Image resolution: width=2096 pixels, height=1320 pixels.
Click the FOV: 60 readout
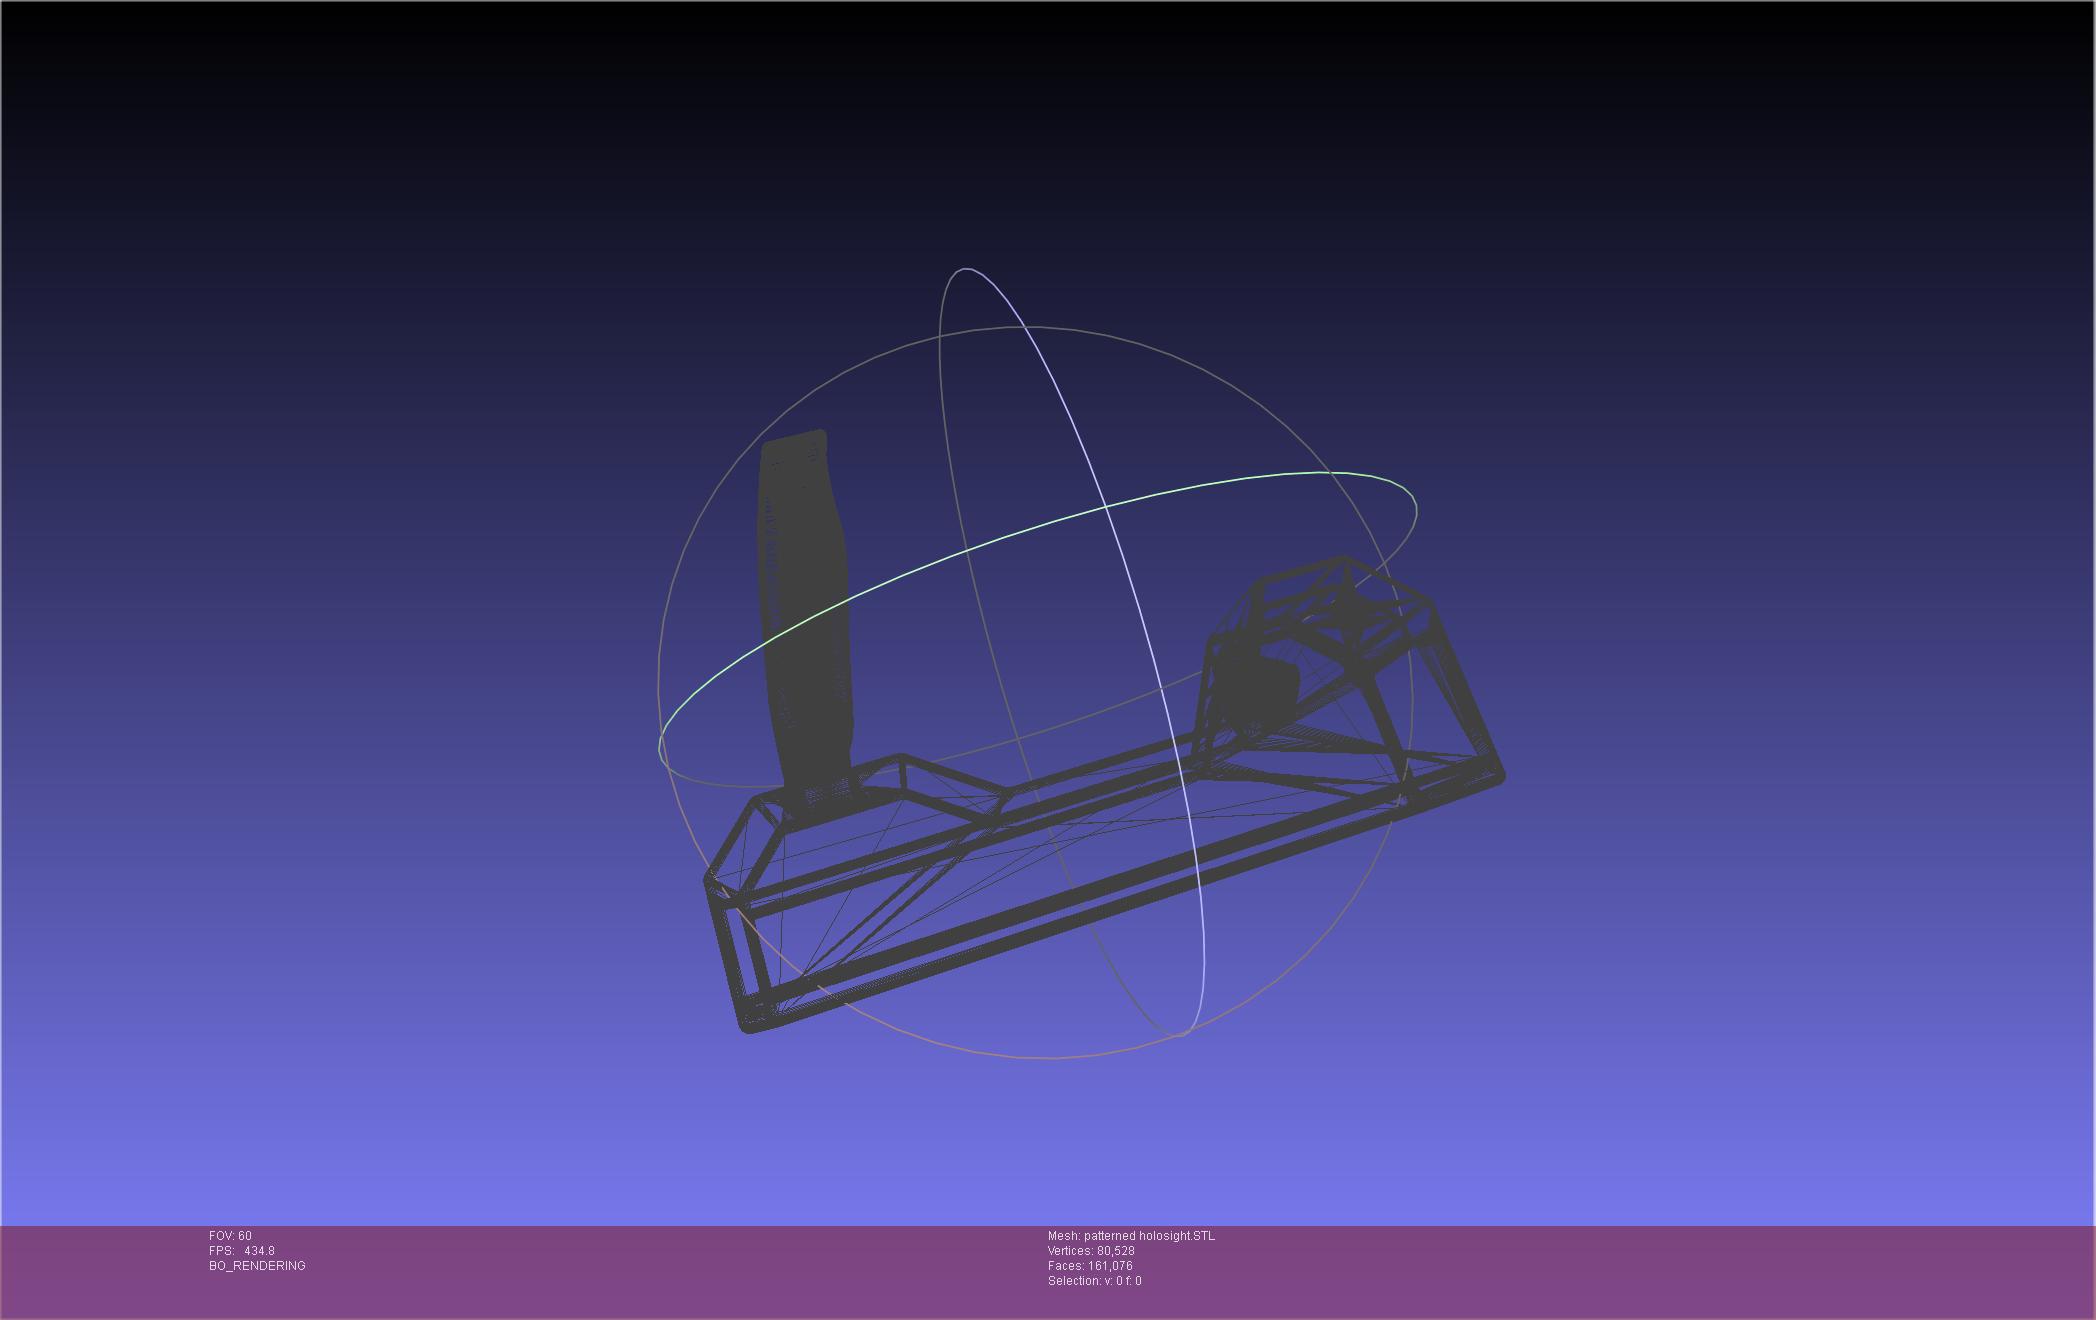230,1236
